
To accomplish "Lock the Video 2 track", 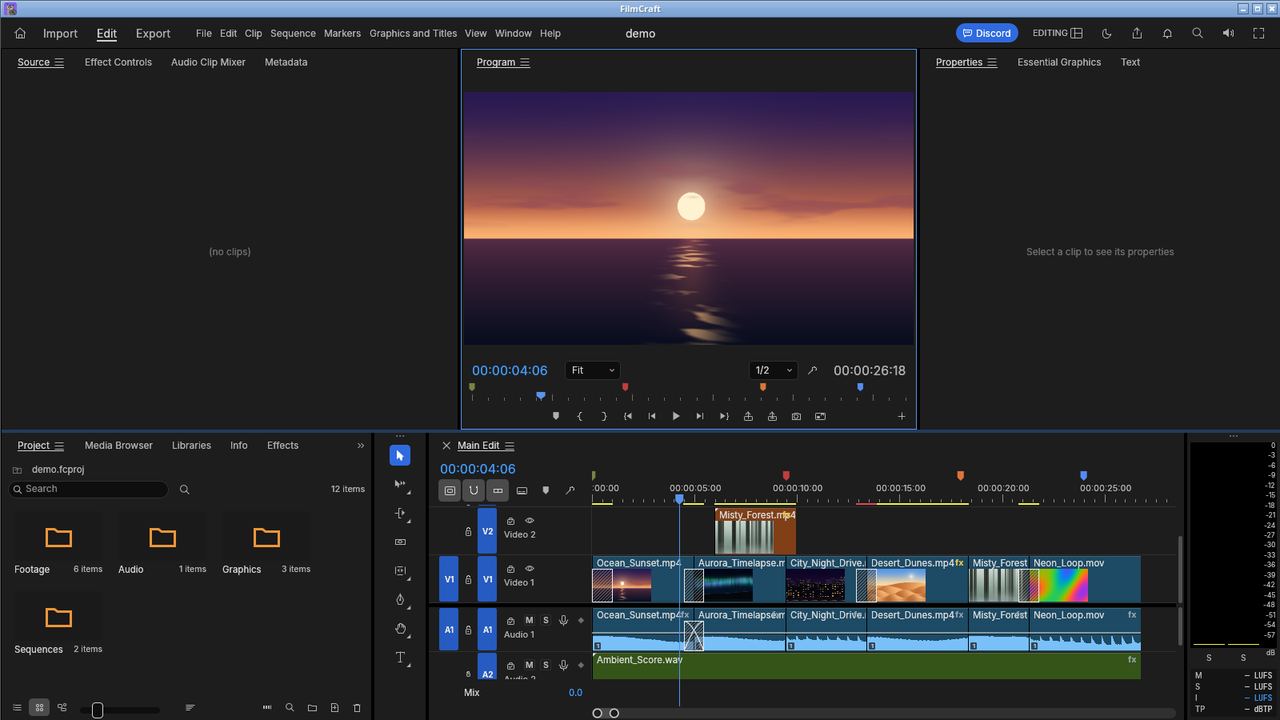I will [468, 532].
